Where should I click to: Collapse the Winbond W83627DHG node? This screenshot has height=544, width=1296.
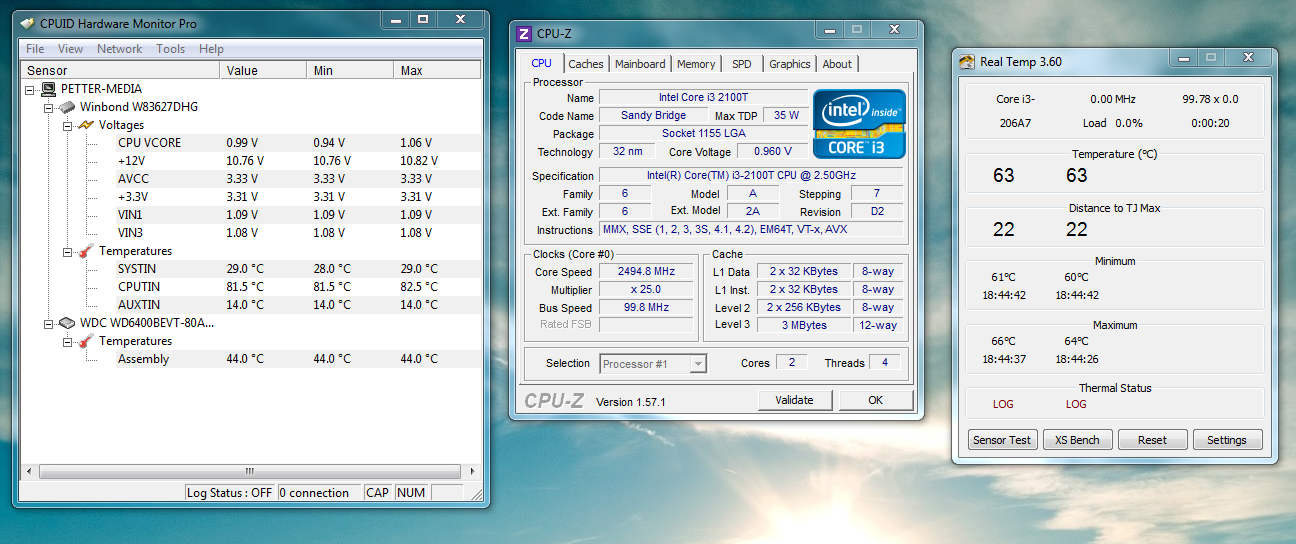tap(48, 107)
